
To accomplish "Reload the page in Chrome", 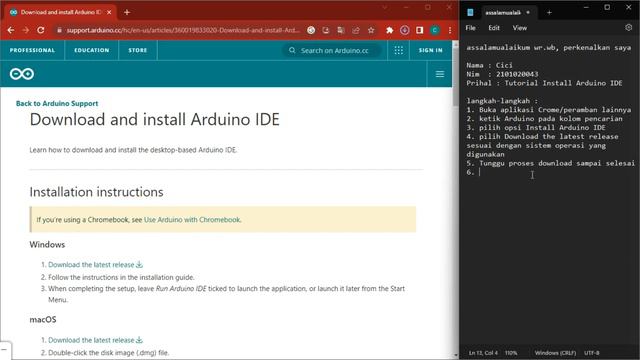I will click(40, 30).
